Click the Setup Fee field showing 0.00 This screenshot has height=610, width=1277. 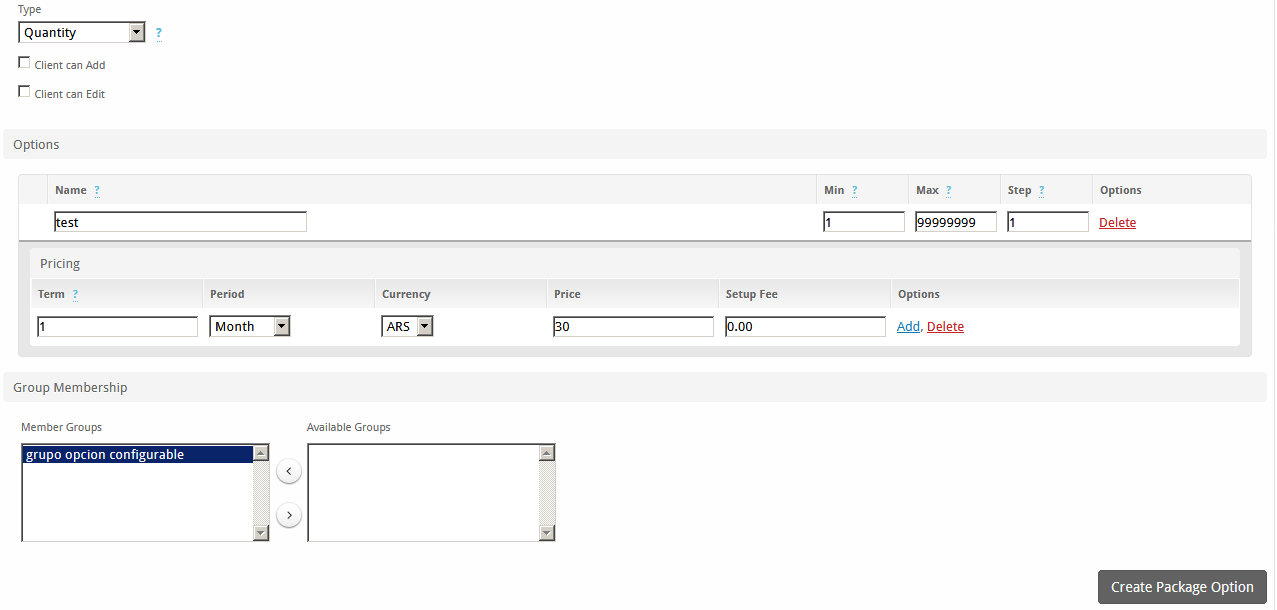click(x=806, y=326)
